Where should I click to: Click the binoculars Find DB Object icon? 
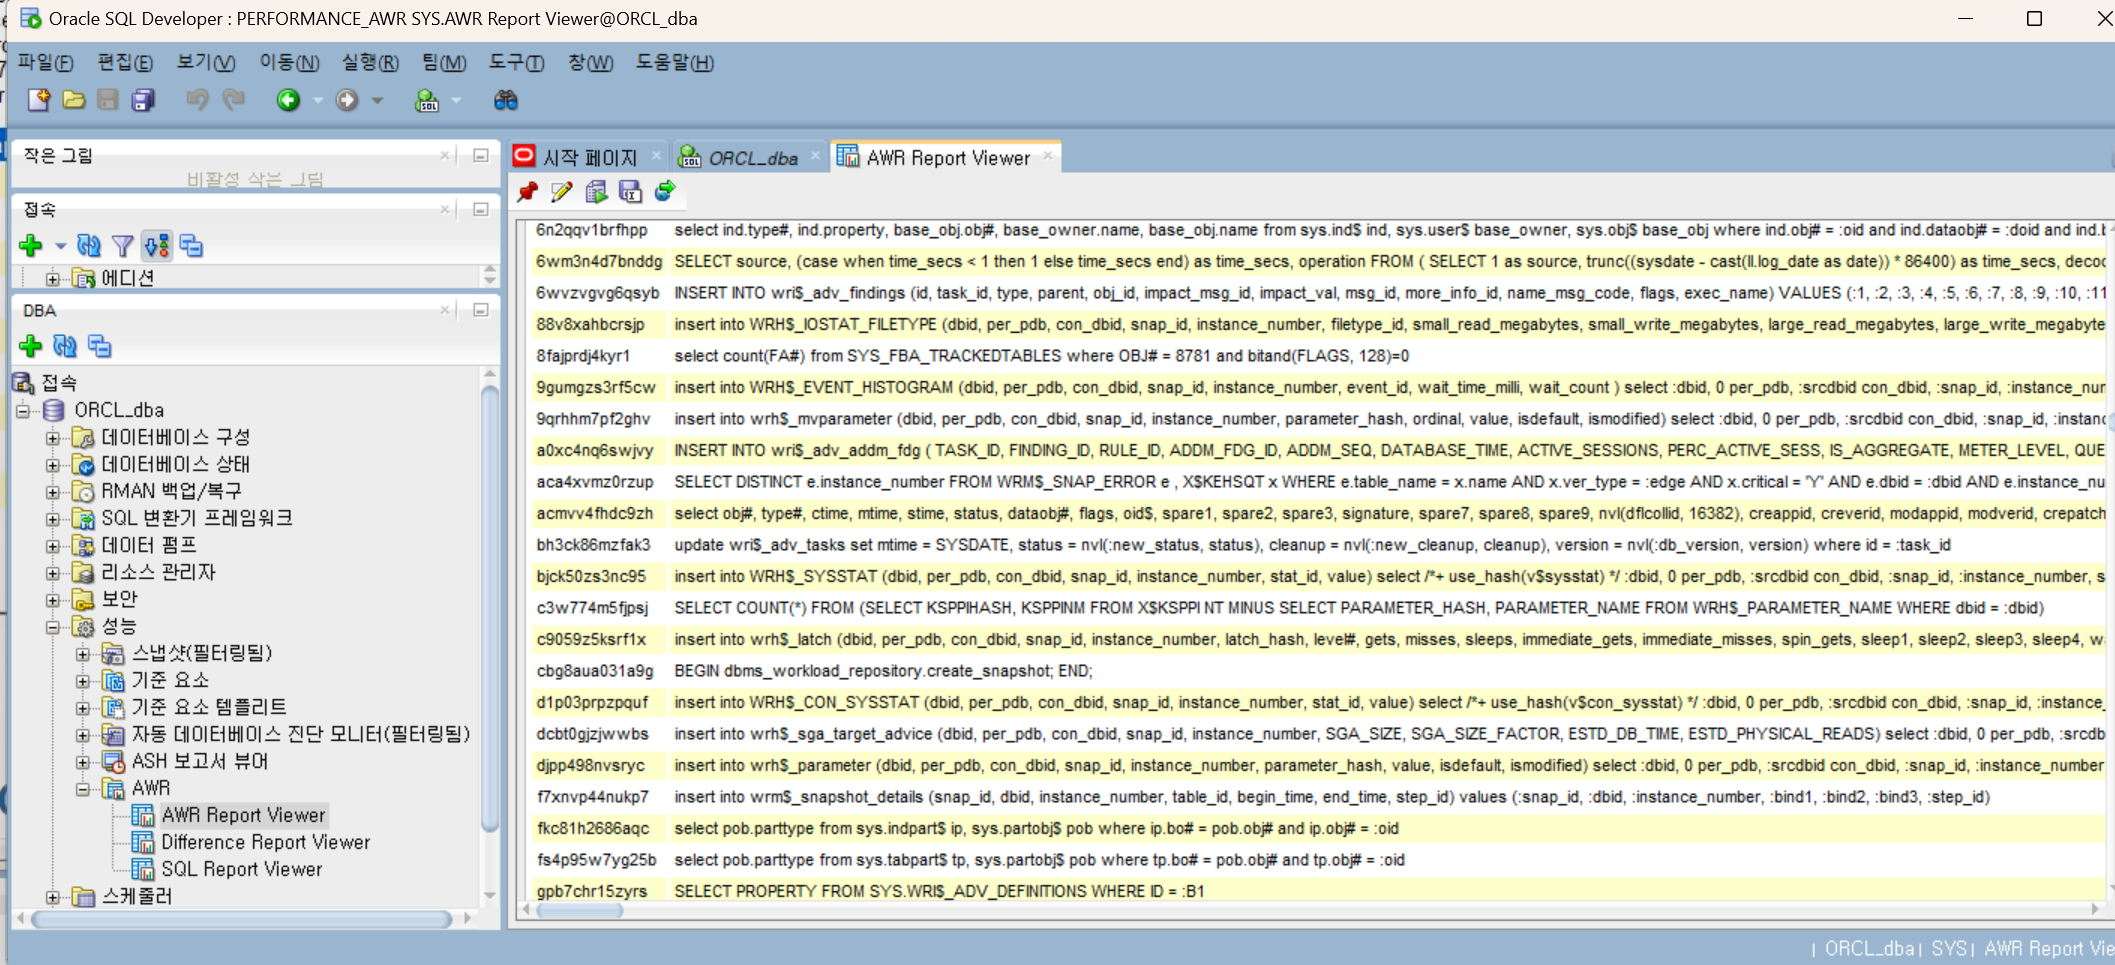(x=505, y=100)
